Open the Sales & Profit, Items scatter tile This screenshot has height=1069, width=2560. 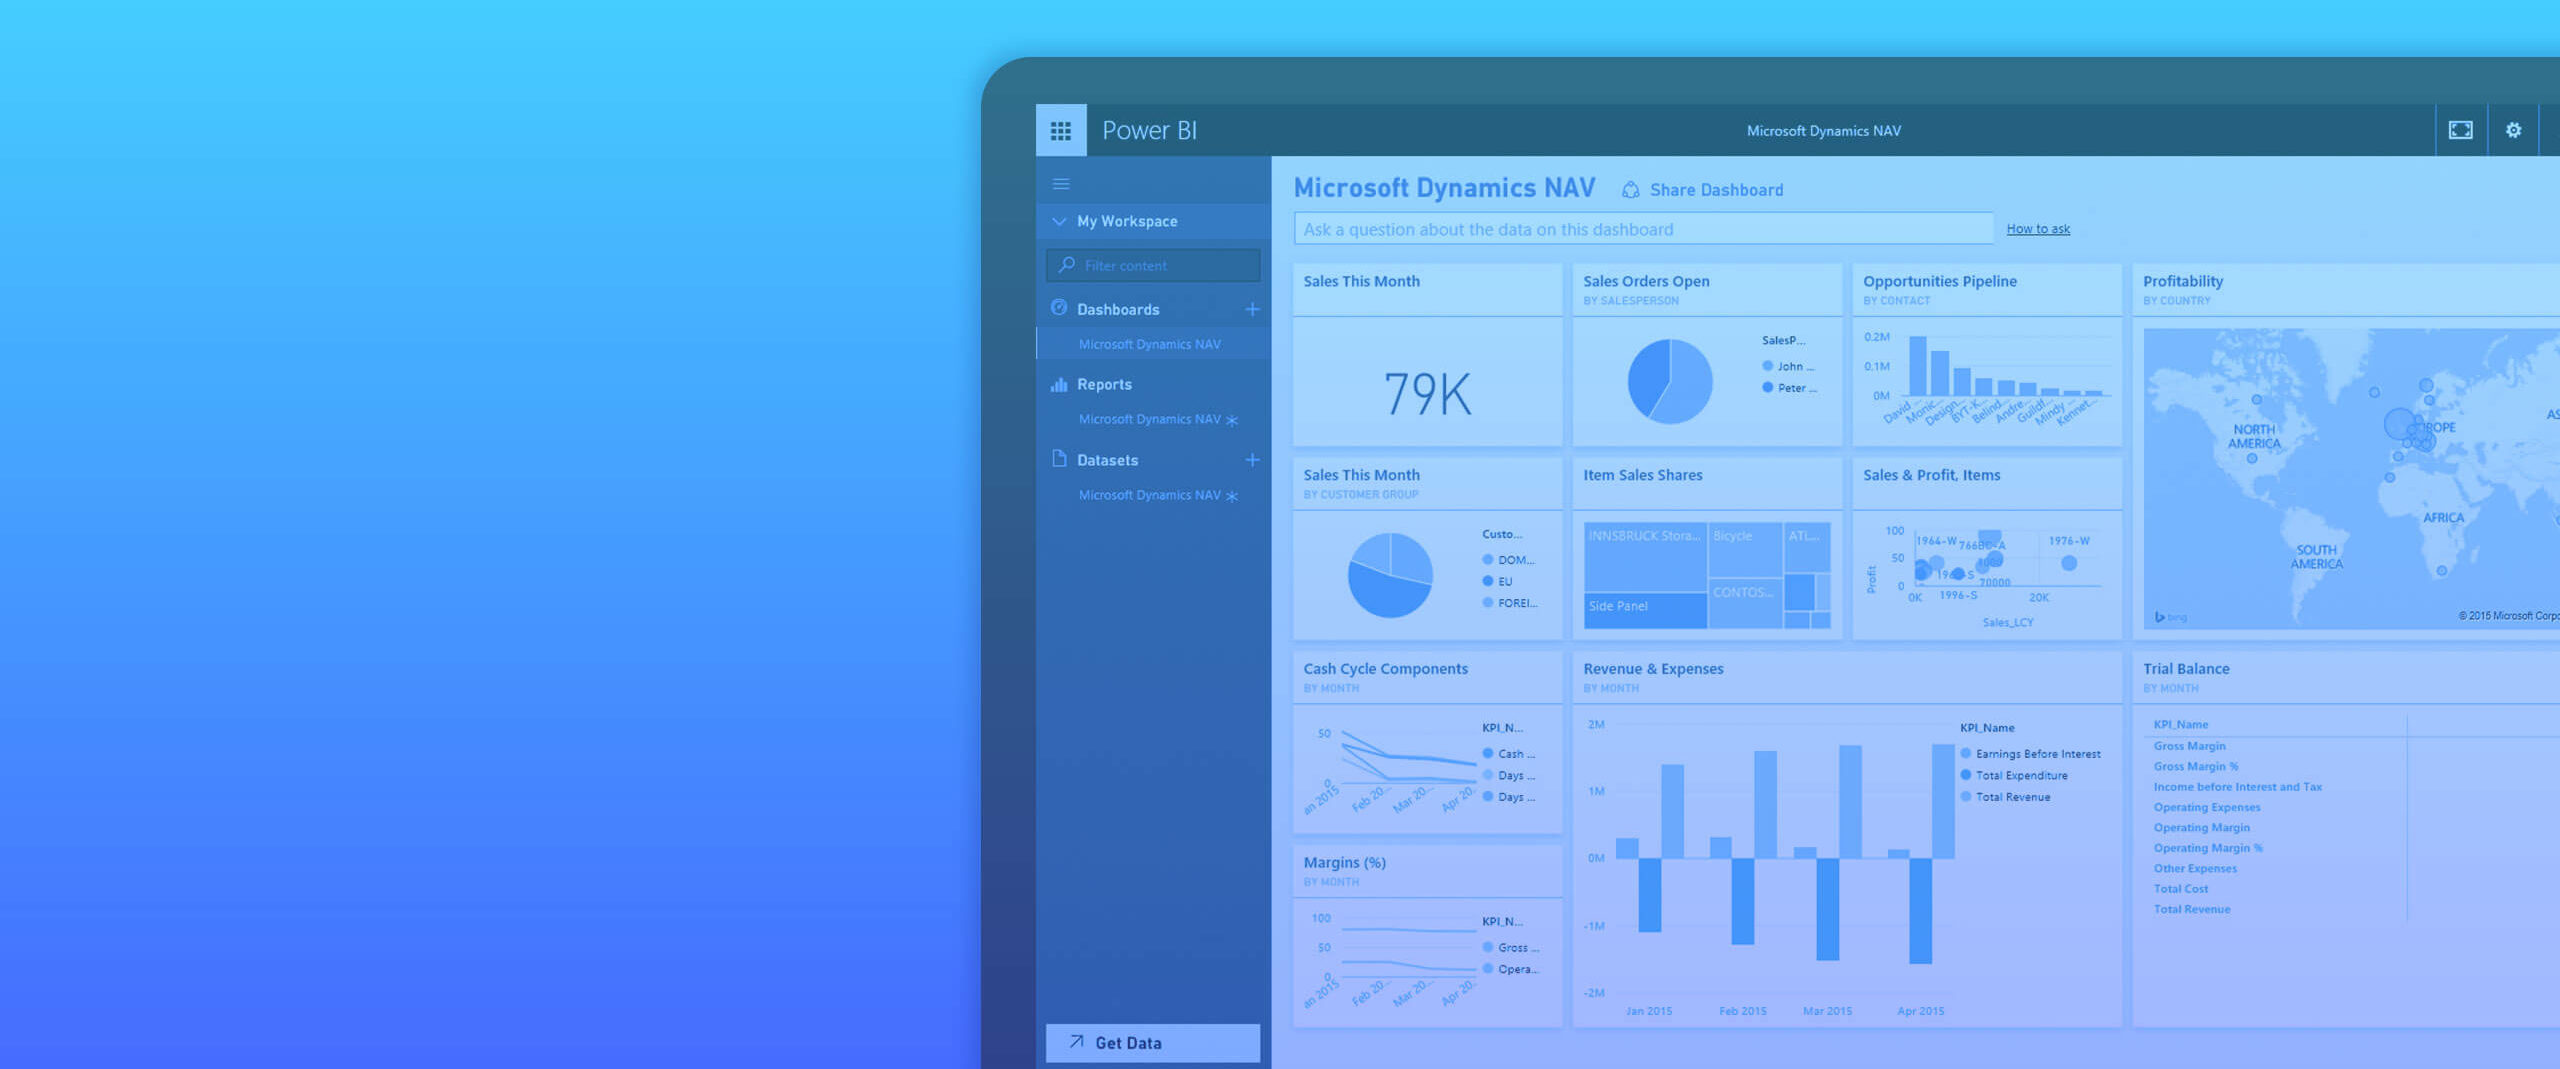[1987, 548]
